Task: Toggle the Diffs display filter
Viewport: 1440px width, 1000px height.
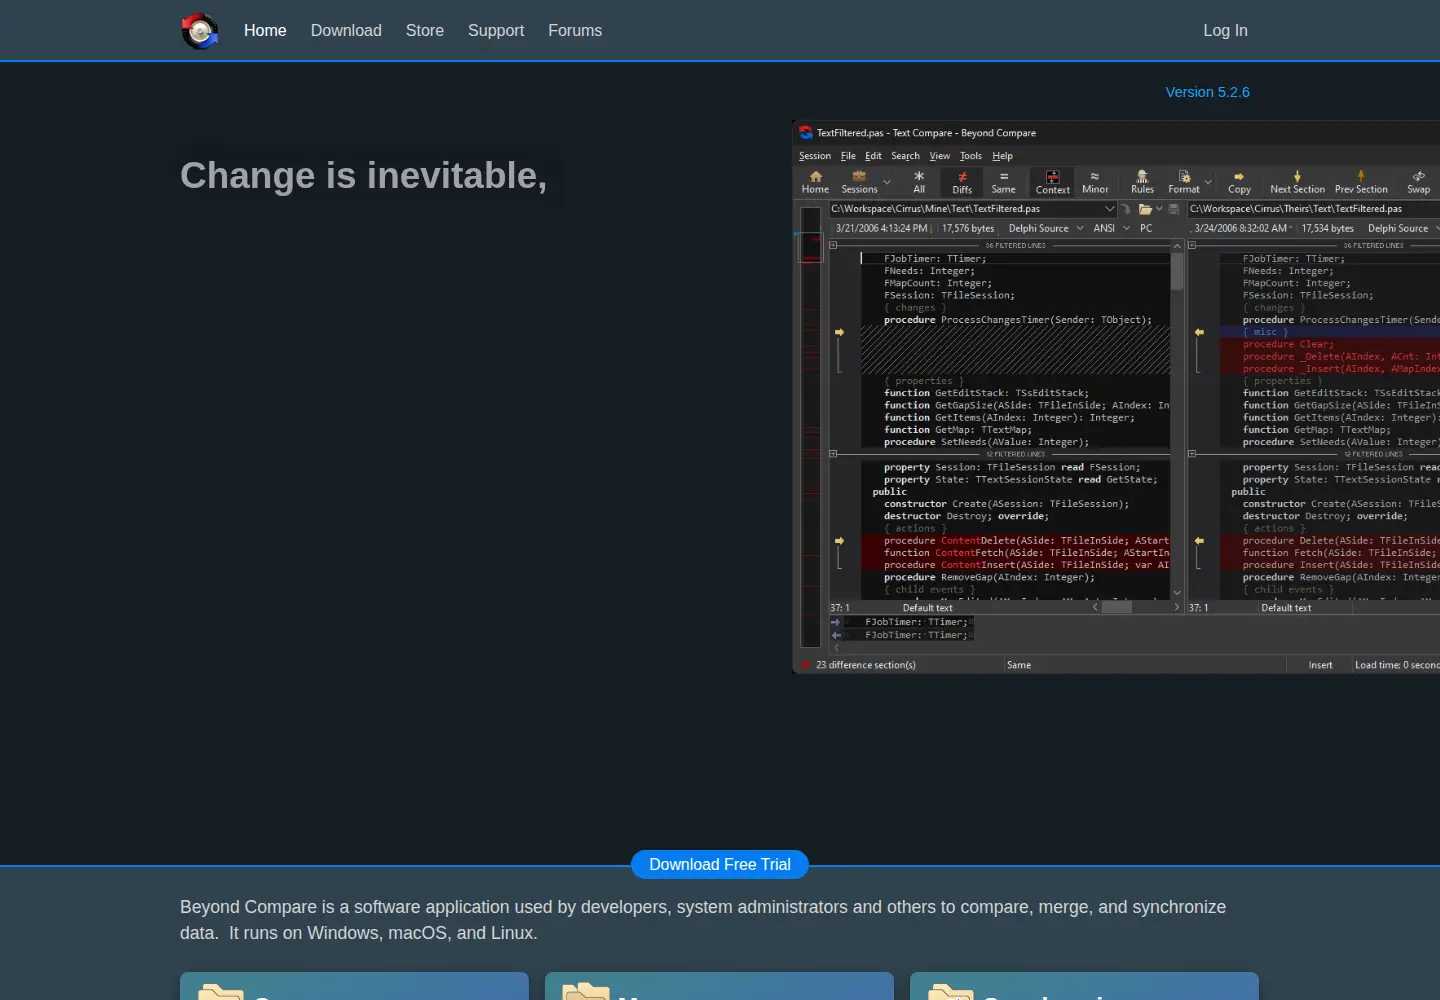Action: [x=962, y=182]
